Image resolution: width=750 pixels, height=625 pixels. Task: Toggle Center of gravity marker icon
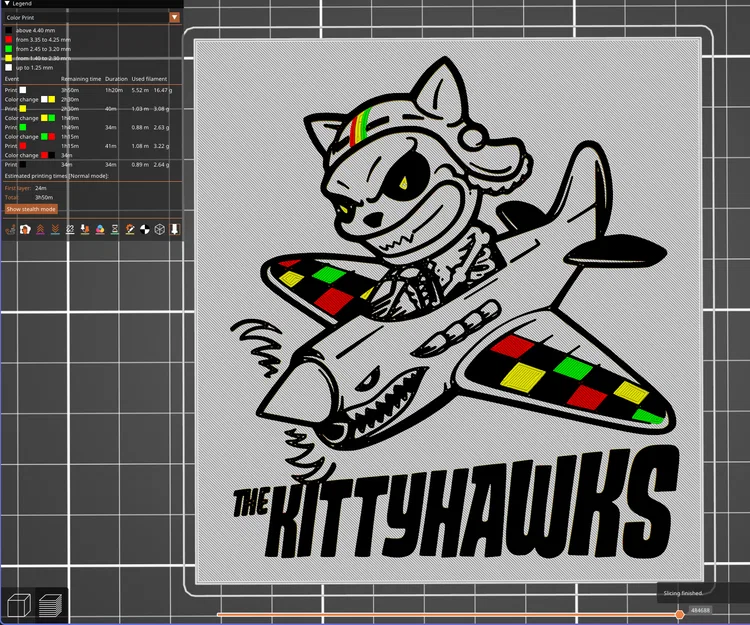[x=144, y=230]
